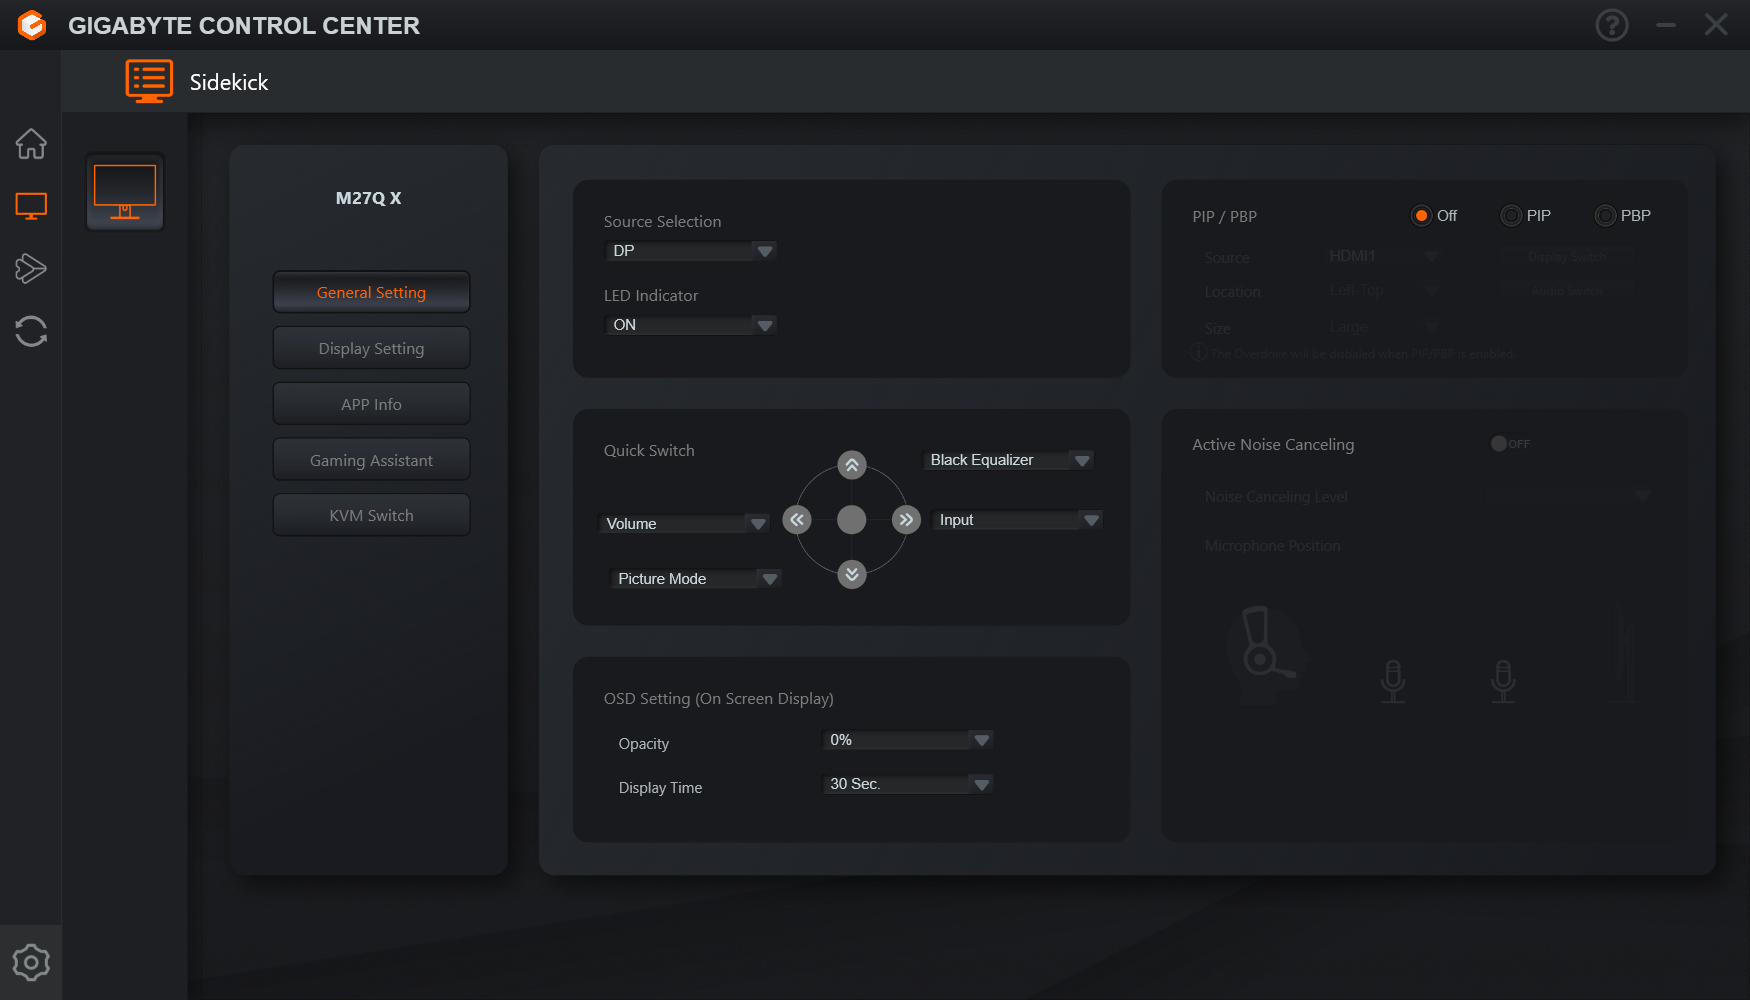This screenshot has height=1000, width=1750.
Task: Select the General Setting tab
Action: [x=371, y=292]
